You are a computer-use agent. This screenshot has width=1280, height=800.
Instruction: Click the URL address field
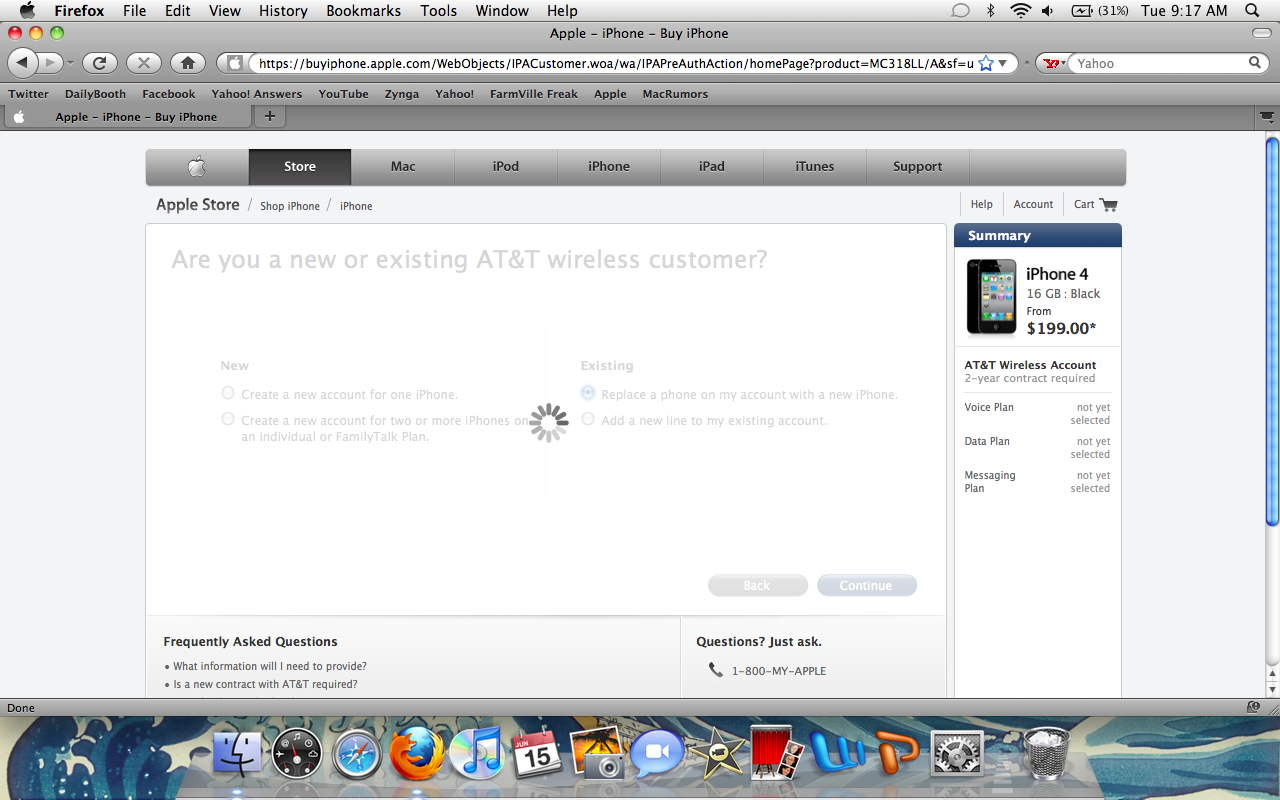tap(615, 63)
